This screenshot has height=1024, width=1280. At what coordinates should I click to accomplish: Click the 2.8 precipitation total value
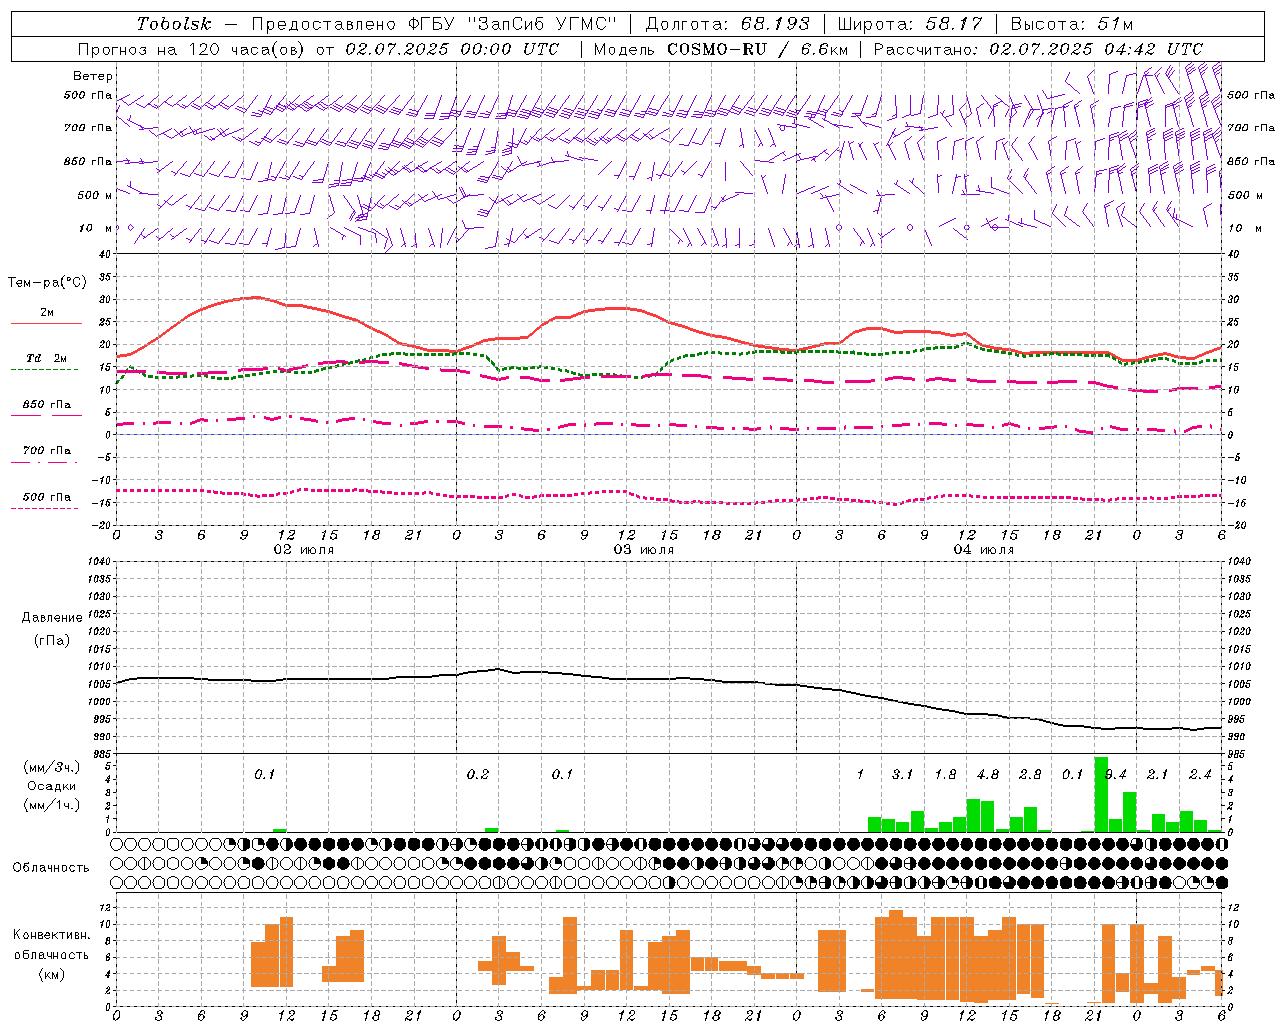pos(1030,774)
